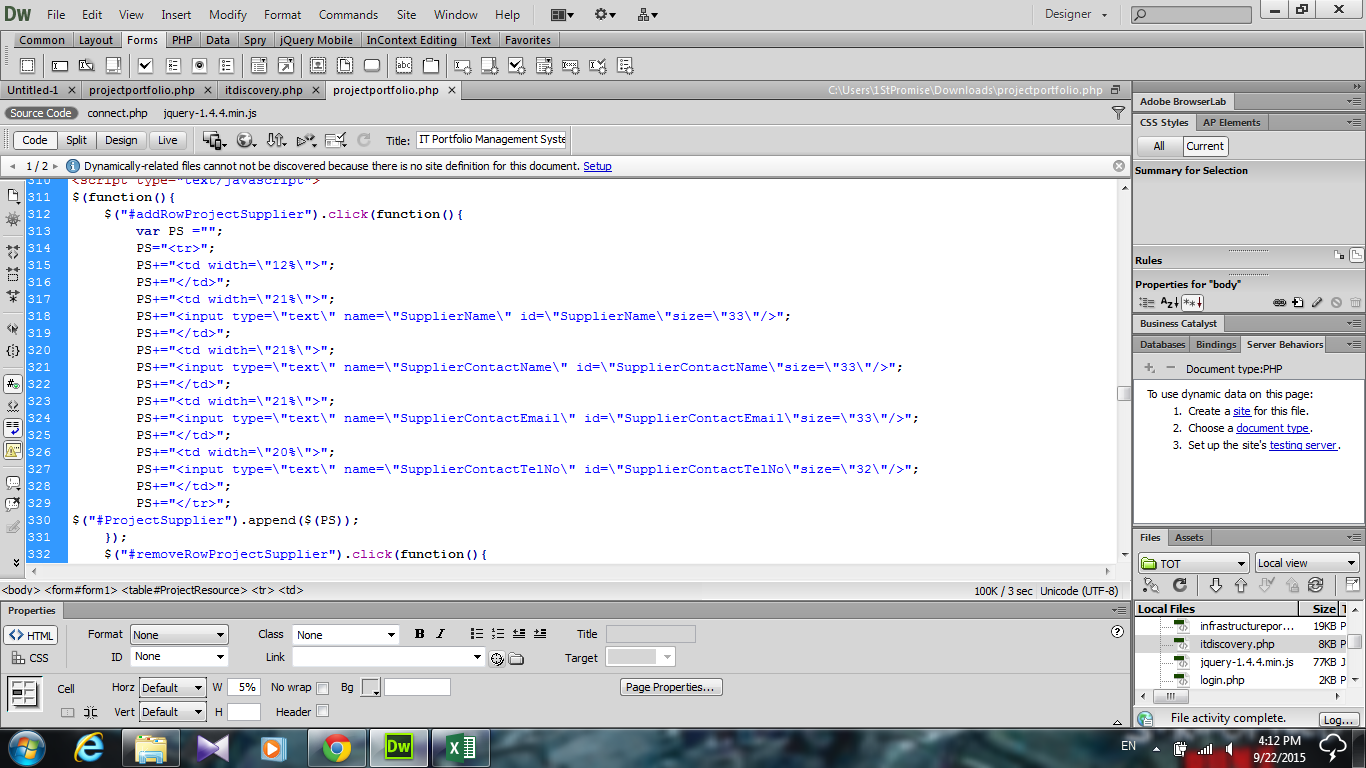Apply italic with the I icon
The height and width of the screenshot is (768, 1366).
pos(440,634)
